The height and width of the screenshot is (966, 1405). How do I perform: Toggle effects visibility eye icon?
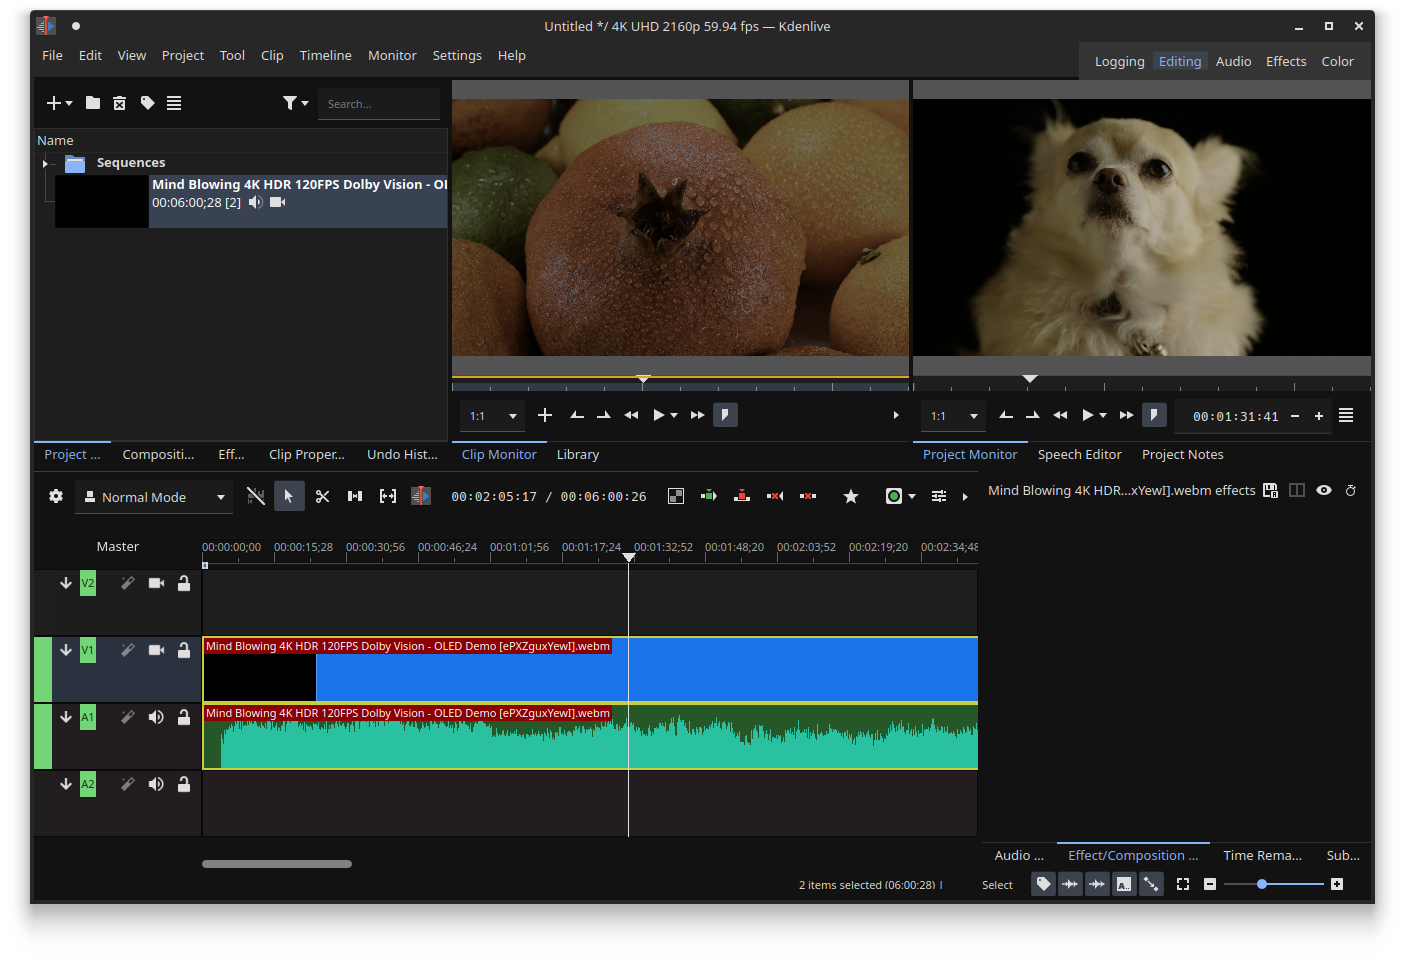click(1324, 491)
